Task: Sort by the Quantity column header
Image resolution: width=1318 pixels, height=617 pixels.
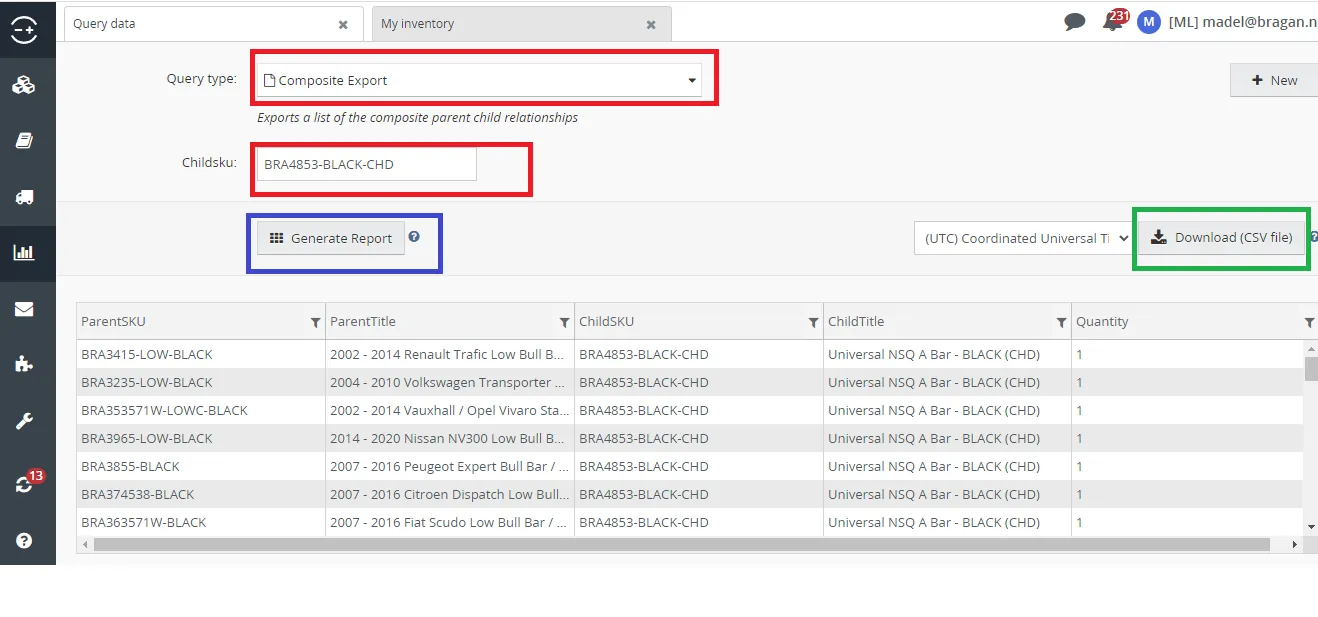Action: click(x=1102, y=321)
